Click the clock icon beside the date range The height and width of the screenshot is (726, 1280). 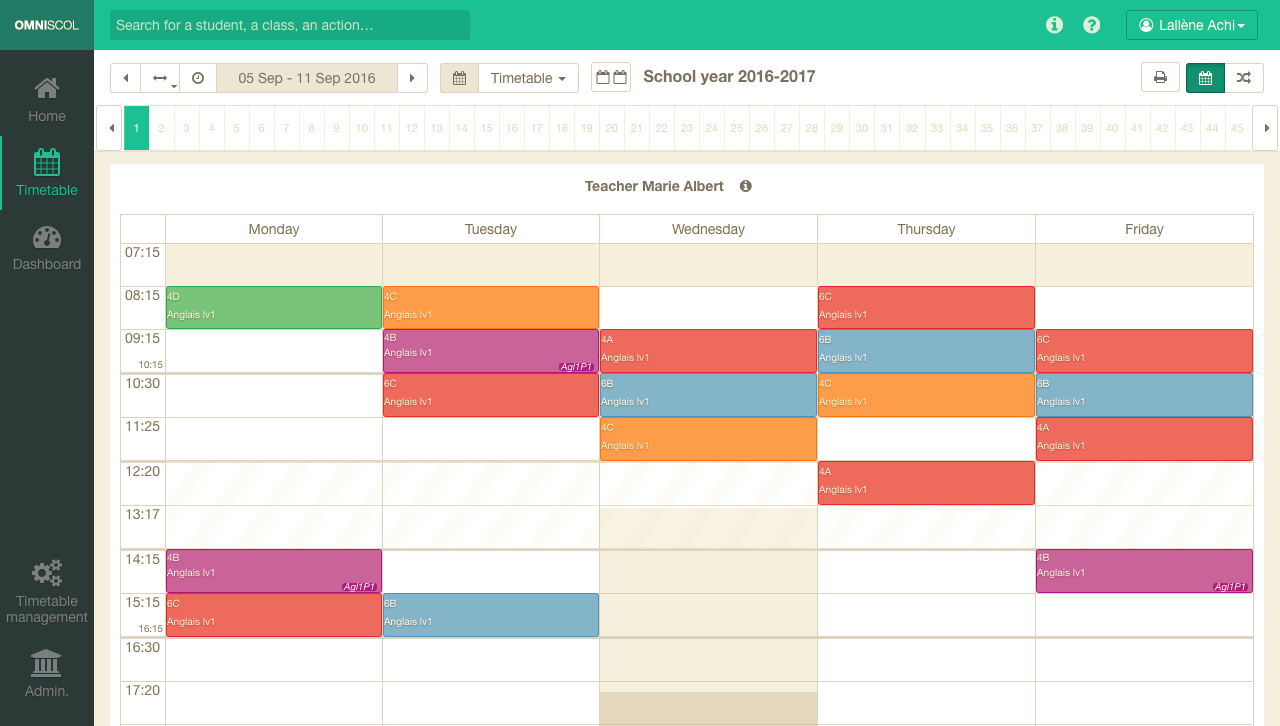[x=198, y=78]
